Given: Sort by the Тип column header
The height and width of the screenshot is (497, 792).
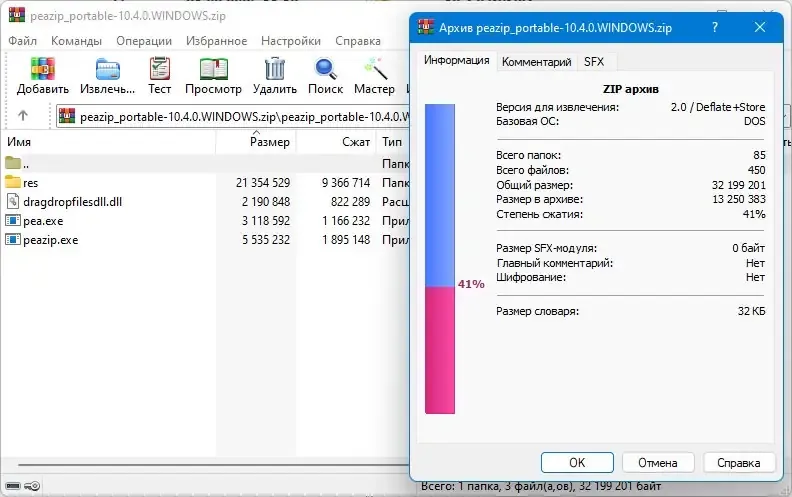Looking at the screenshot, I should point(393,142).
